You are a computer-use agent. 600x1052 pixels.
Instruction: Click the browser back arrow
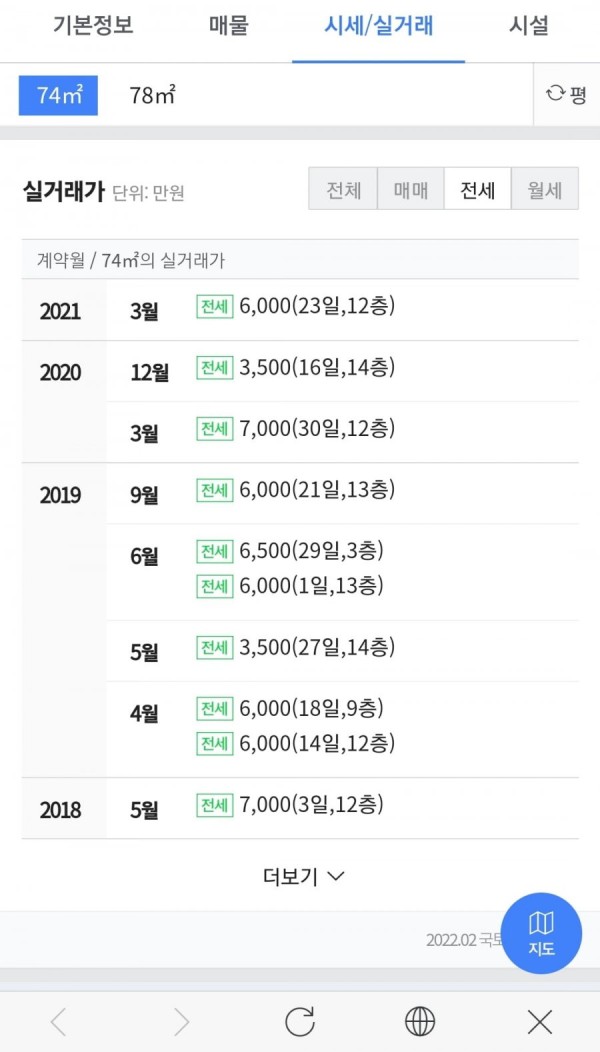click(58, 1022)
